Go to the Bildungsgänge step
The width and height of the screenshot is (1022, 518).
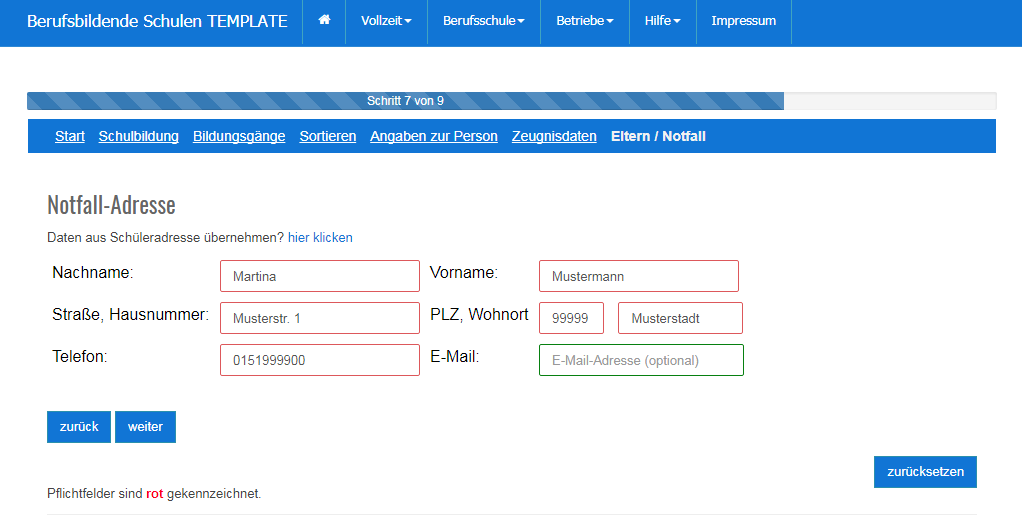click(239, 136)
